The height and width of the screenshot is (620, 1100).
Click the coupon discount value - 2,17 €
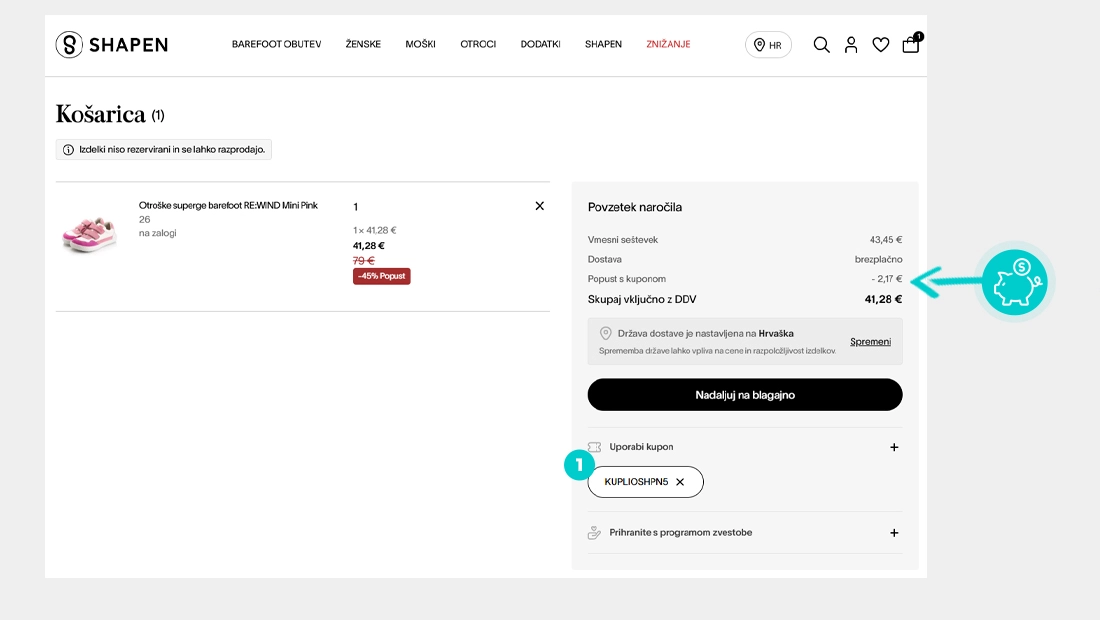pos(887,279)
